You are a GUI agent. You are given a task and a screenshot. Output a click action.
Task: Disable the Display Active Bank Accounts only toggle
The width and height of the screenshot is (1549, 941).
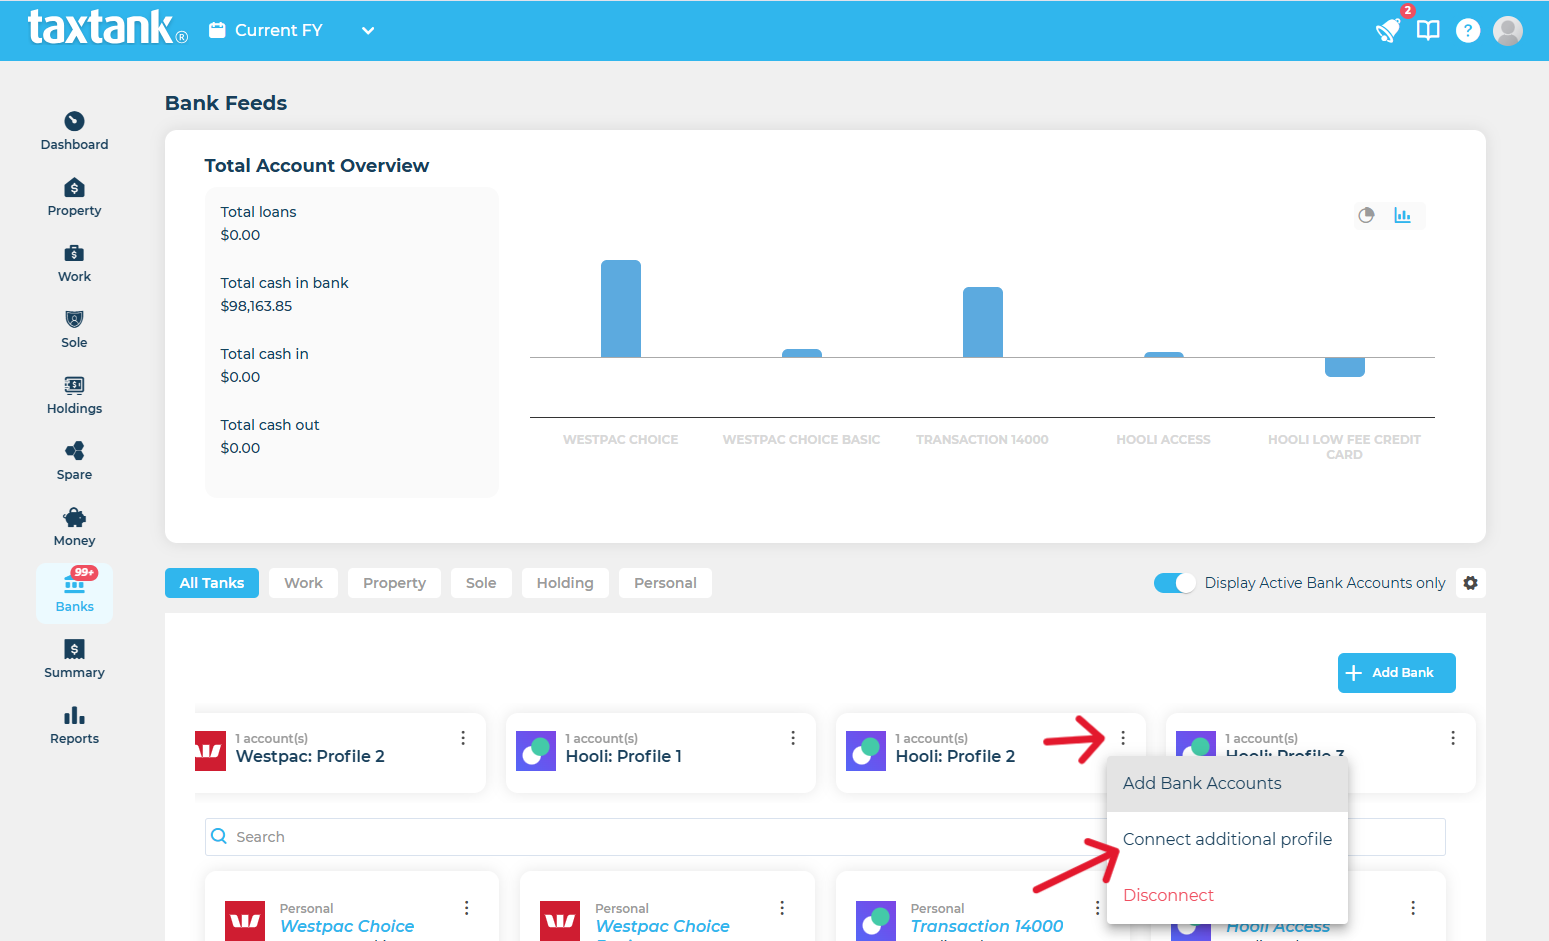[1174, 582]
